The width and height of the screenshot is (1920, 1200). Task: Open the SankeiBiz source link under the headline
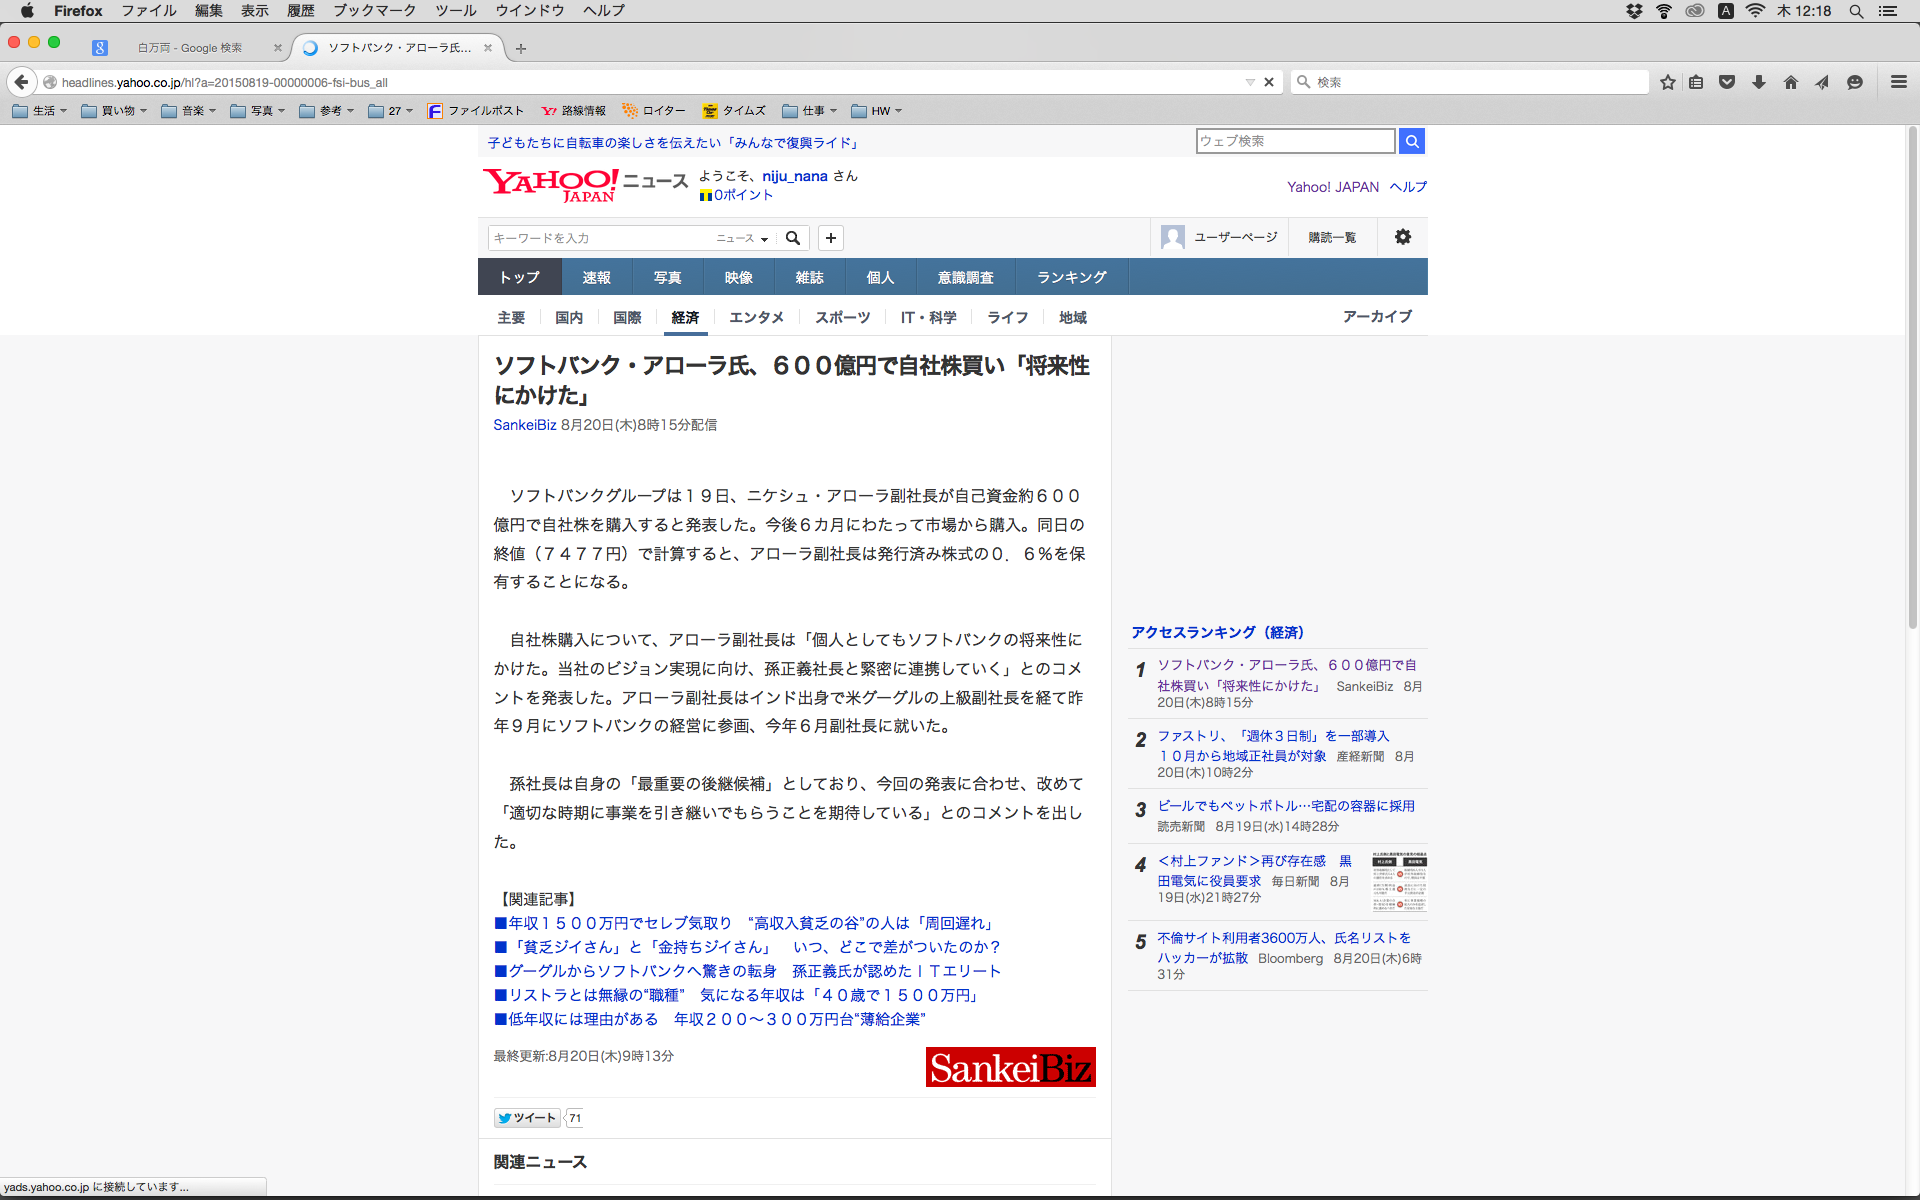524,425
